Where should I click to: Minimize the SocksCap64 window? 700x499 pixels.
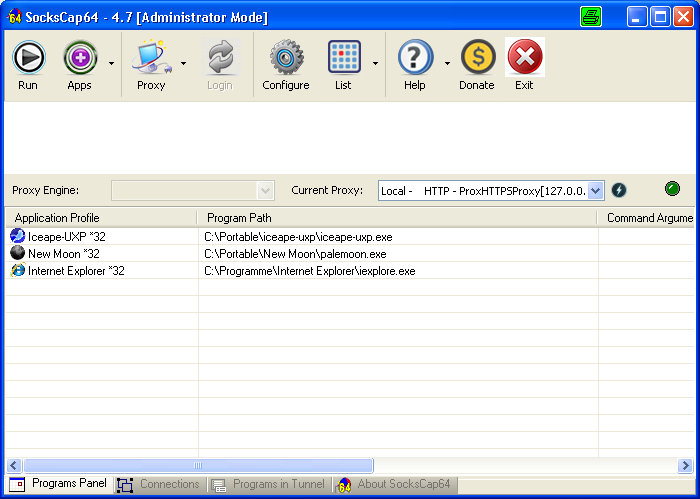tap(637, 17)
